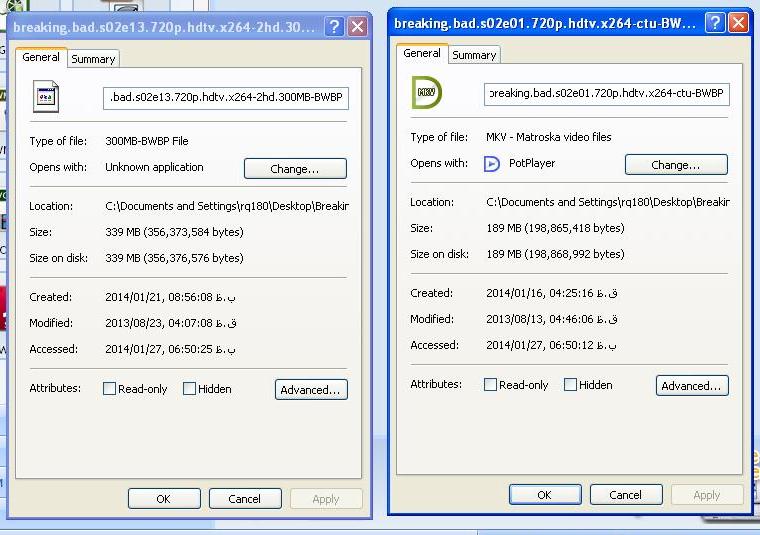Click the PotPlayer icon next to Opens with
The width and height of the screenshot is (760, 535).
[x=491, y=164]
